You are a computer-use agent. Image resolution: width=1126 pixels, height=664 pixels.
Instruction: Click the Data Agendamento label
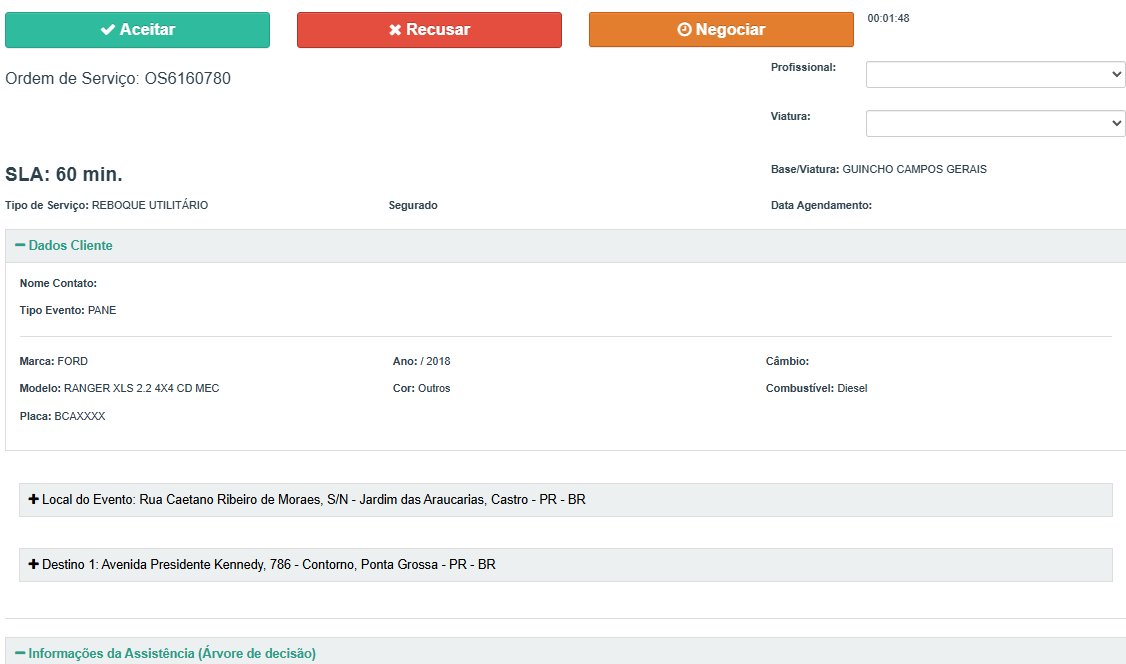tap(821, 205)
